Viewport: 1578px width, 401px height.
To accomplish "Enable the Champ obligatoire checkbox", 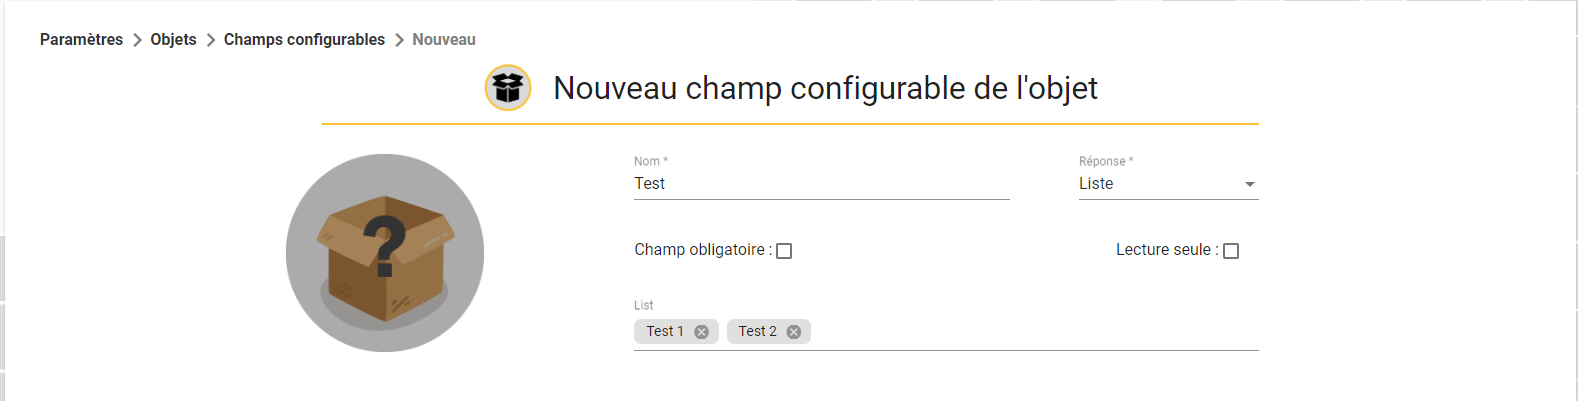I will click(x=784, y=251).
